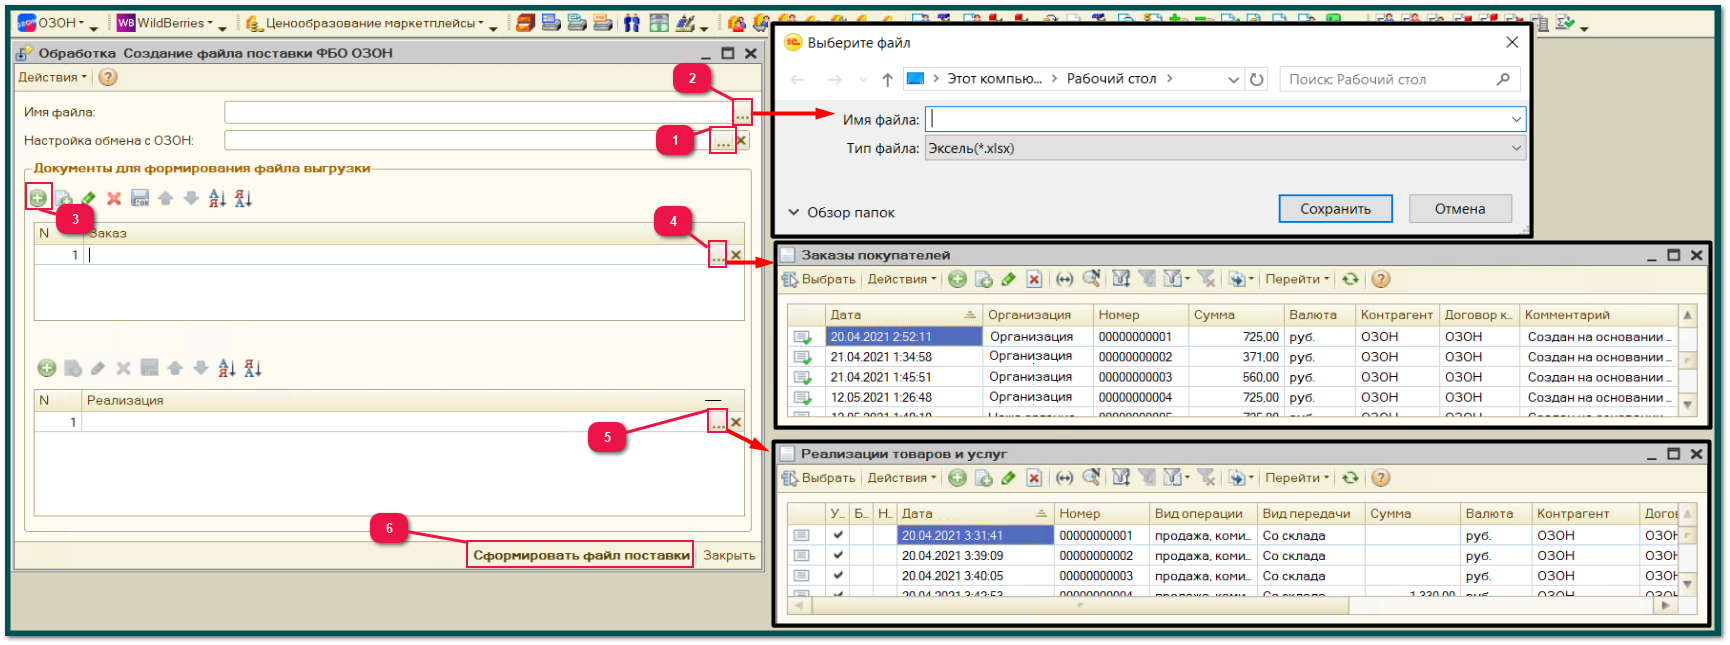Add new document in Реализации товаров и услуг

point(957,478)
